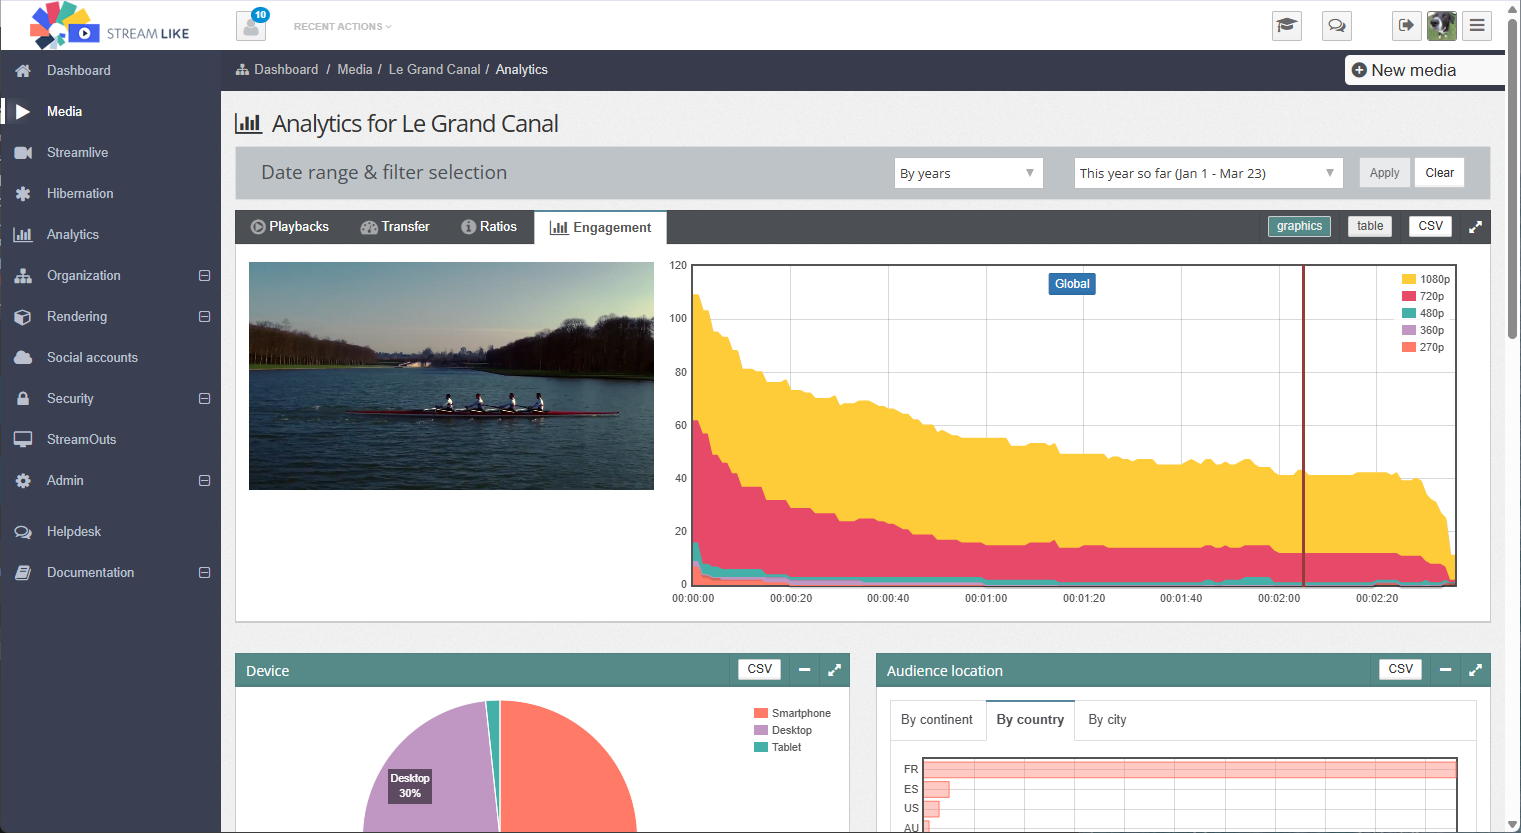Go to Le Grand Canal breadcrumb link
1521x833 pixels.
click(x=434, y=70)
